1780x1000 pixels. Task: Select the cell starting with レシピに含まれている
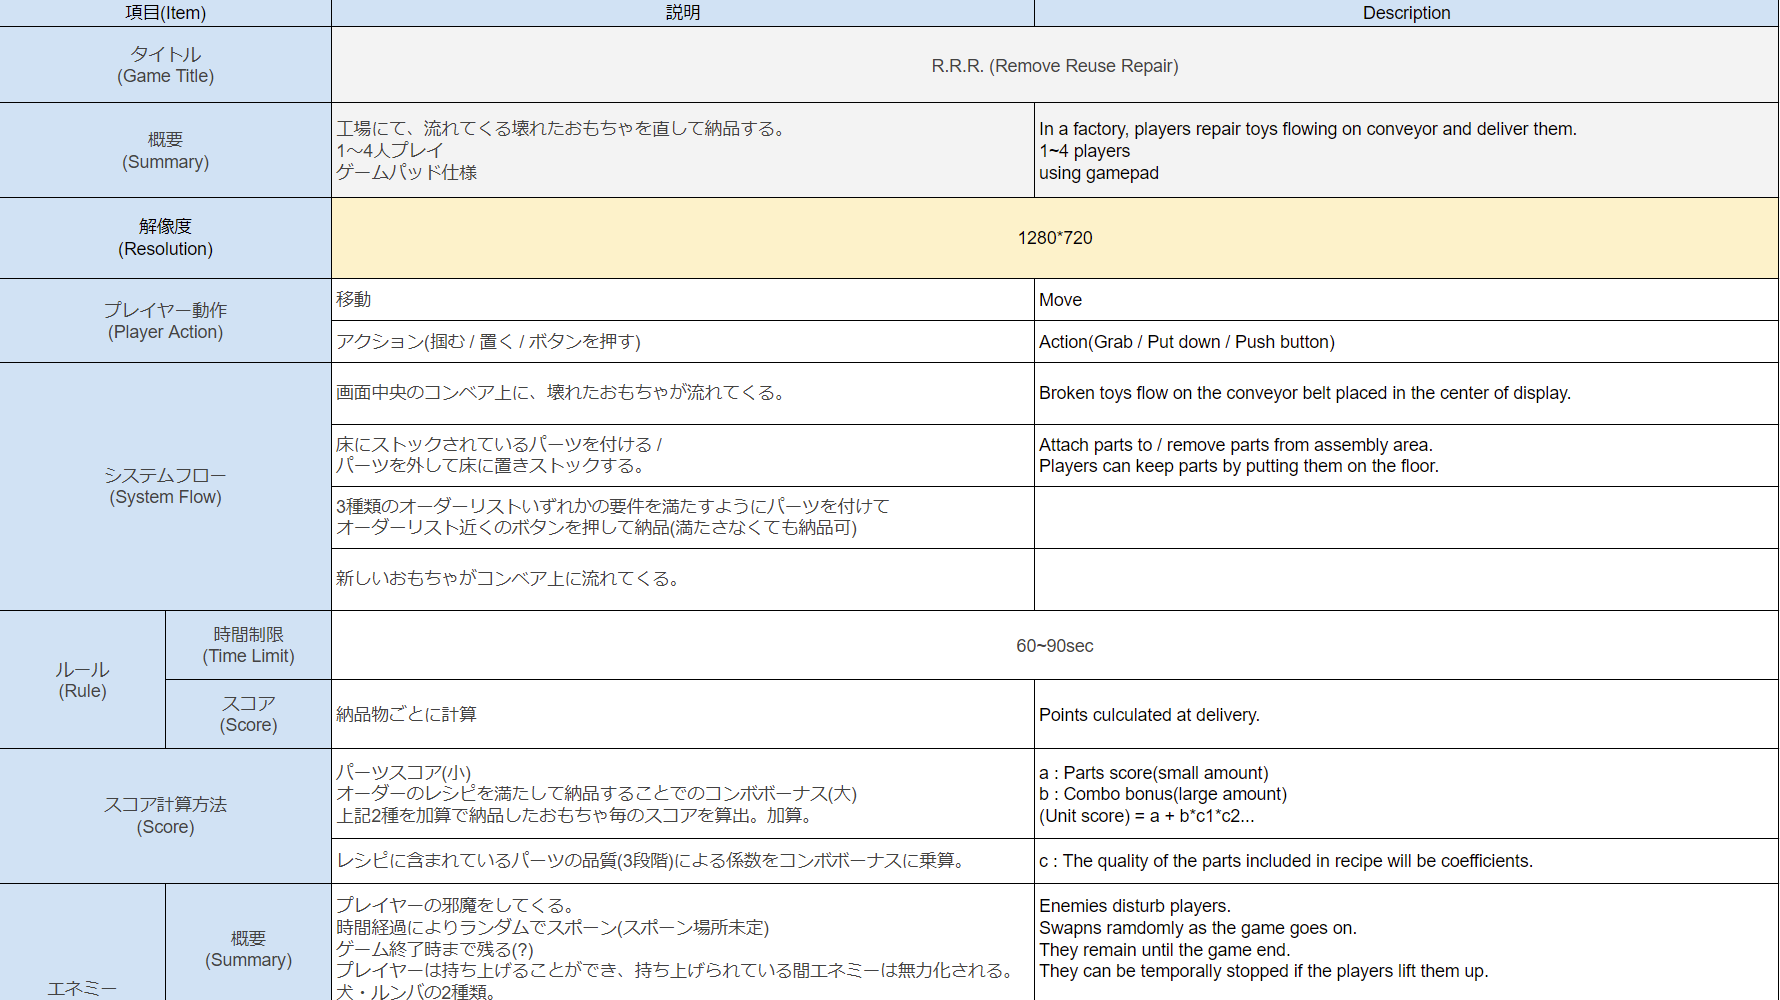point(683,861)
